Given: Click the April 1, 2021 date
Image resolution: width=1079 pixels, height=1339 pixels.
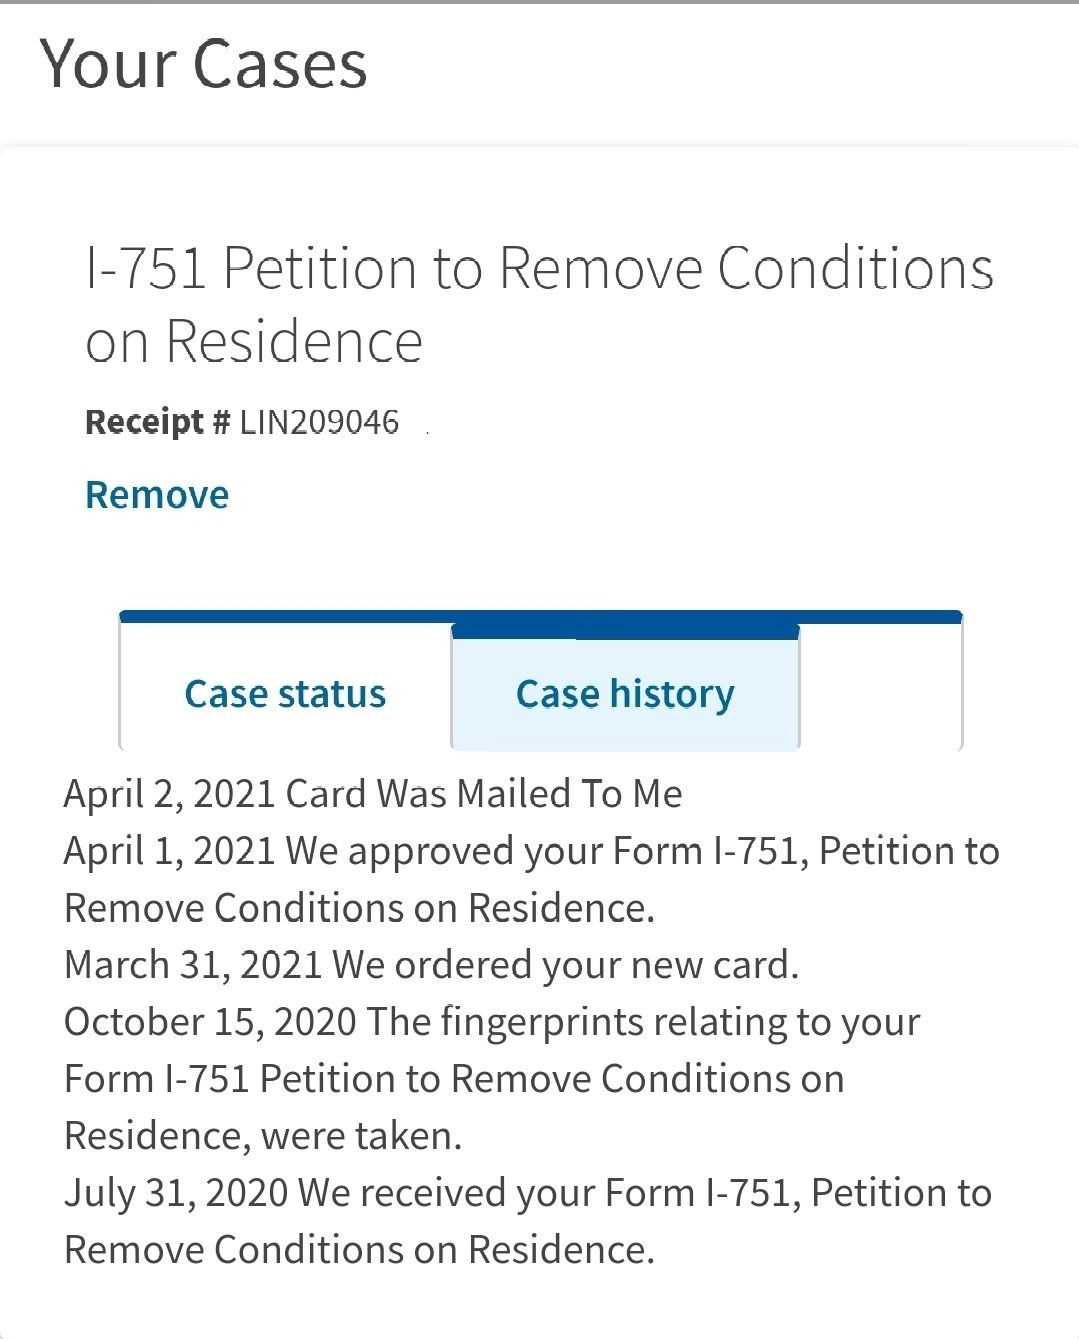Looking at the screenshot, I should pyautogui.click(x=170, y=851).
